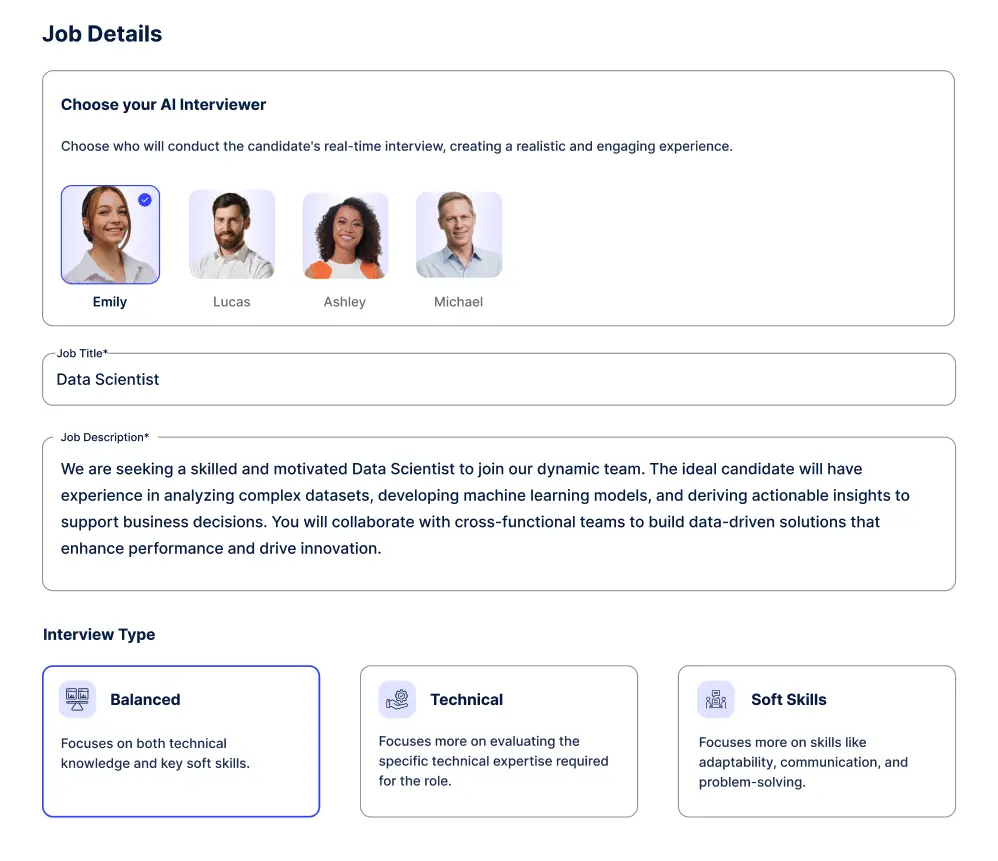Click the checkmark badge on Emily's avatar
This screenshot has width=998, height=861.
point(144,199)
